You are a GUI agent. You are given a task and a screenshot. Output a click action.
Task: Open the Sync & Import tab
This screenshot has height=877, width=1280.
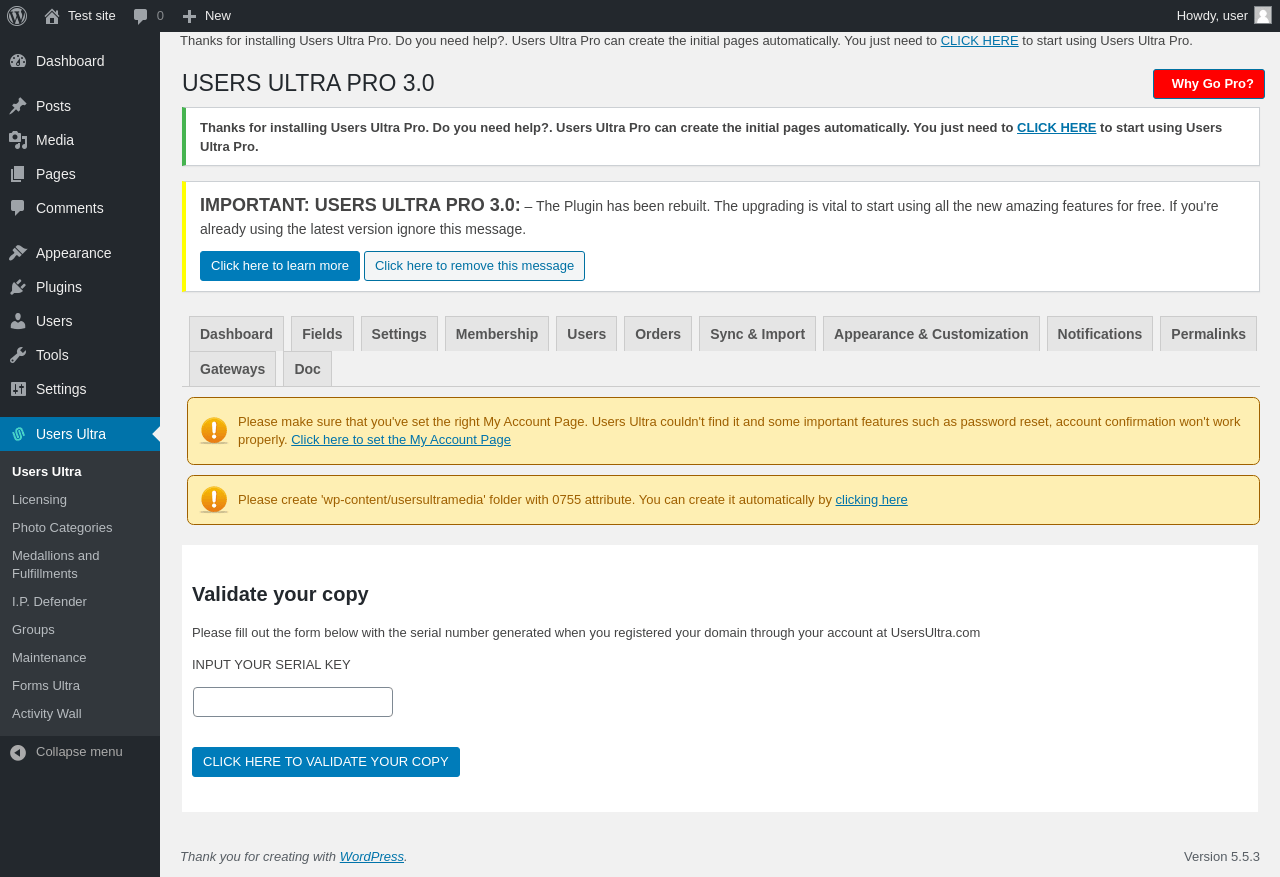coord(757,334)
